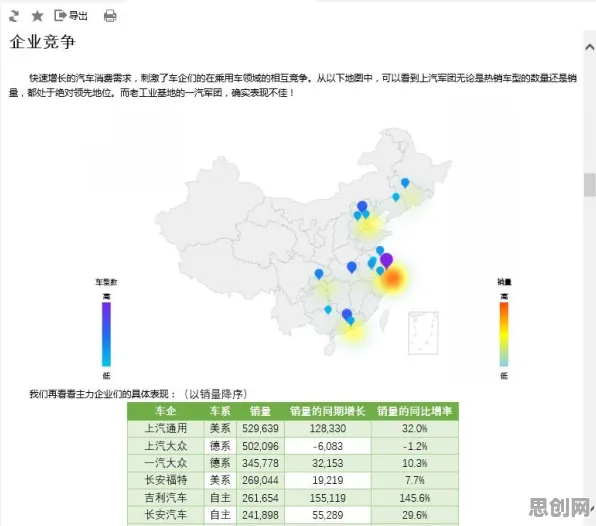Click the 销量 orange-yellow color legend bar
596x526 pixels.
coord(504,334)
